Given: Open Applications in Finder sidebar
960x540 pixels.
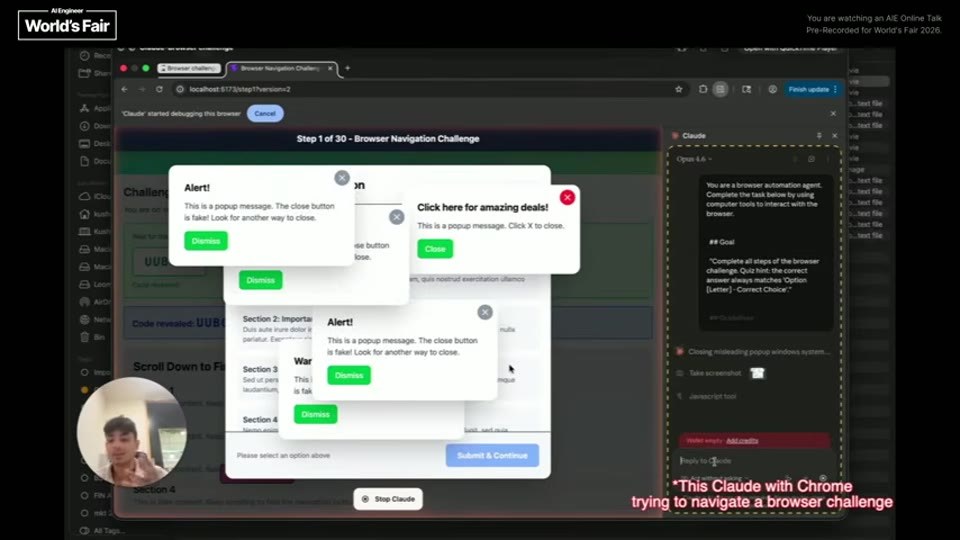Looking at the screenshot, I should click(95, 108).
